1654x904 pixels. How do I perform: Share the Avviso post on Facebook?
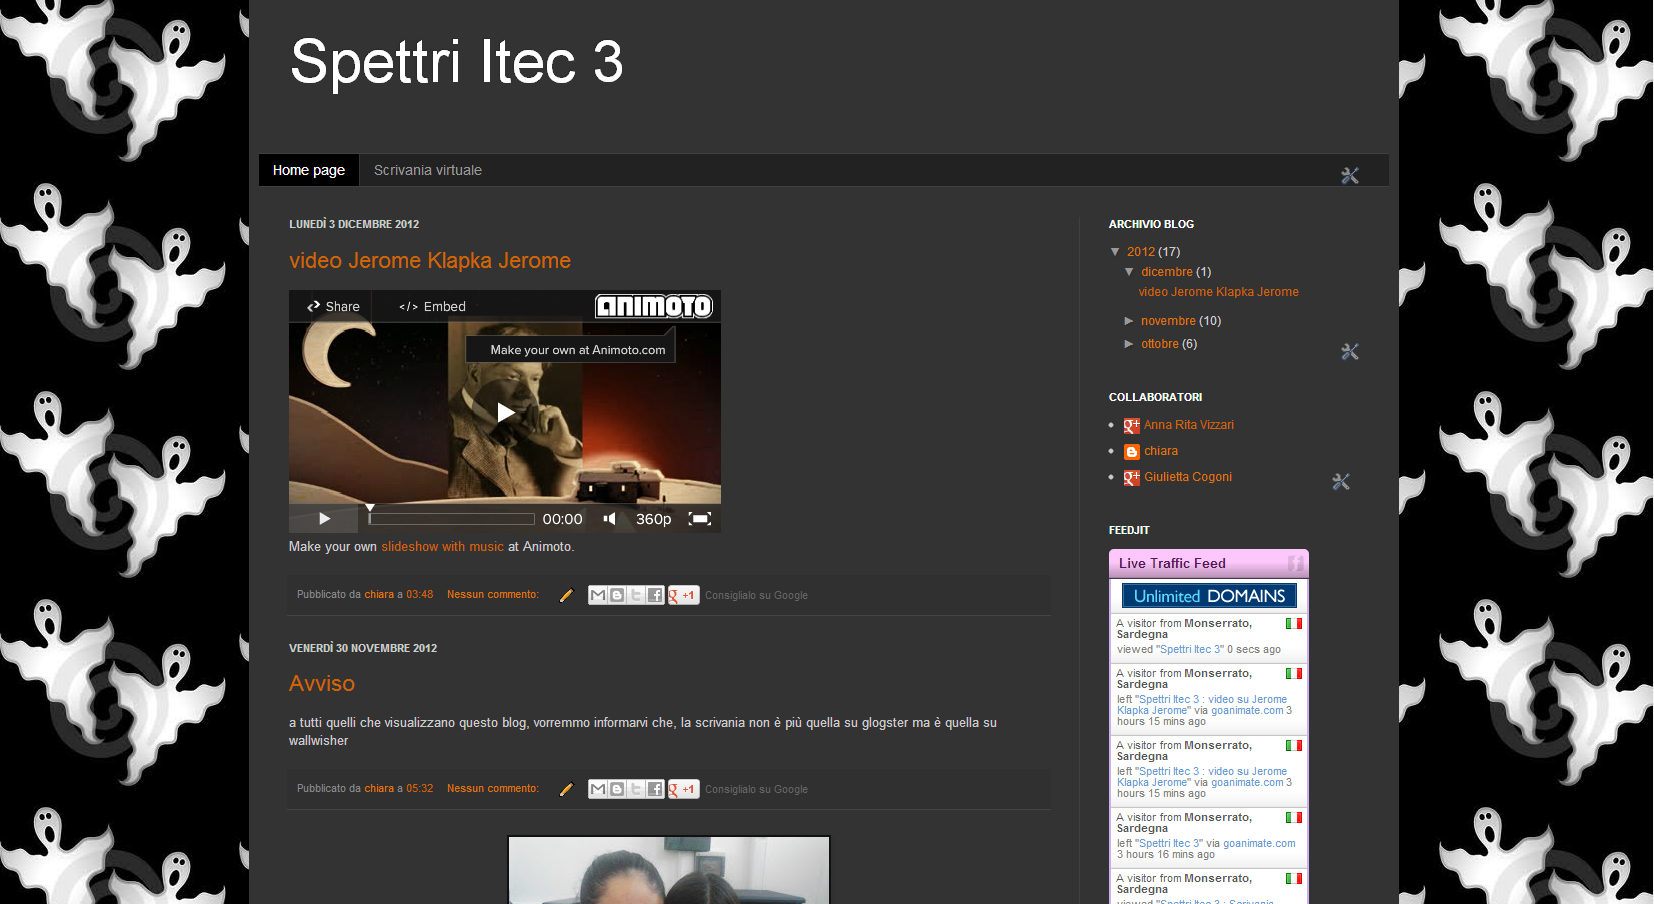[x=655, y=789]
